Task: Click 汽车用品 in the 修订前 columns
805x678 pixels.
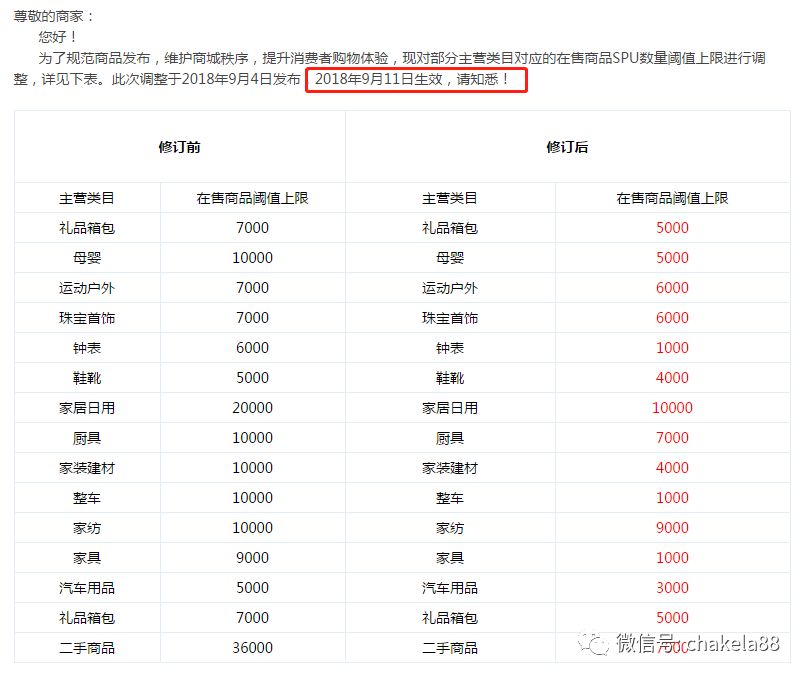Action: [87, 588]
